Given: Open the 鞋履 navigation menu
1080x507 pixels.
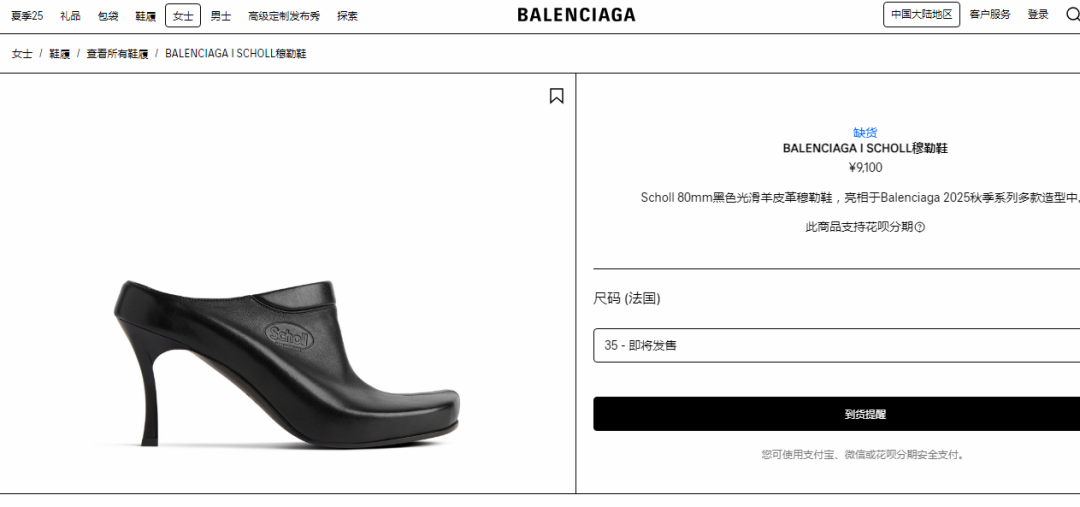Looking at the screenshot, I should 145,16.
